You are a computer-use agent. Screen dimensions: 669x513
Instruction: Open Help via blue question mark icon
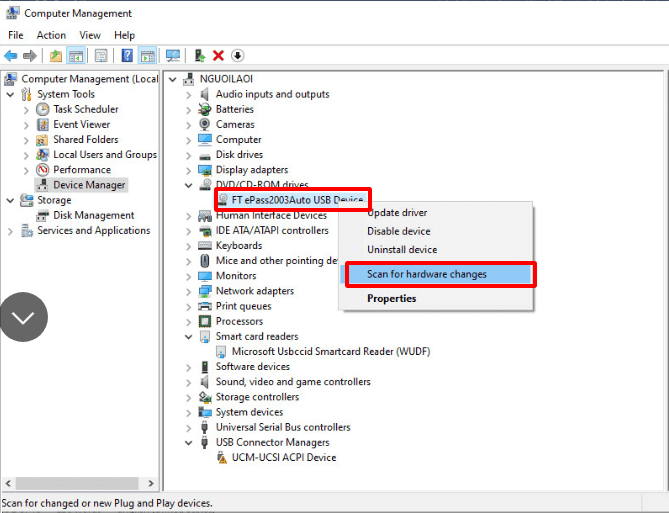click(x=127, y=55)
